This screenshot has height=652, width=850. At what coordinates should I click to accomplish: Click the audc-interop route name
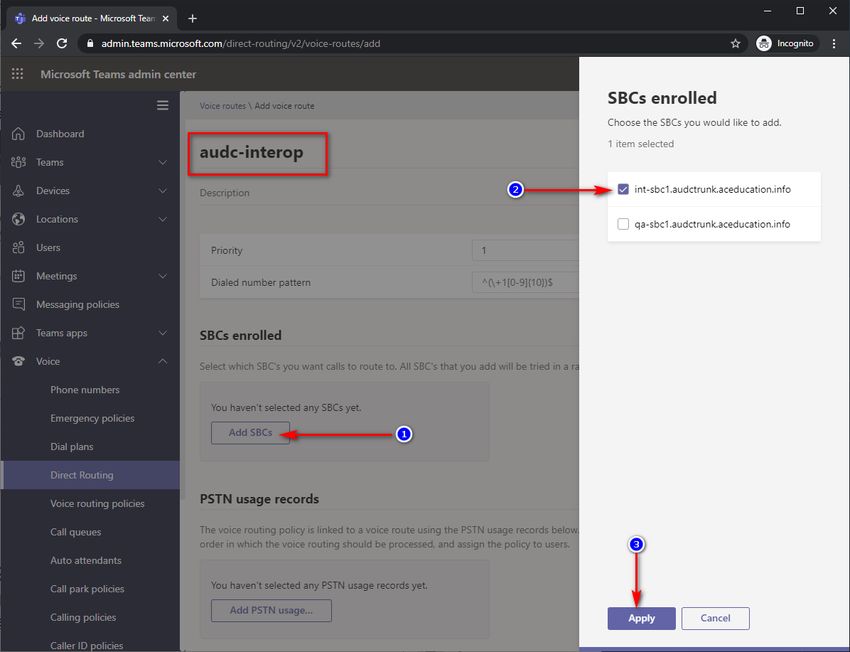coord(252,152)
